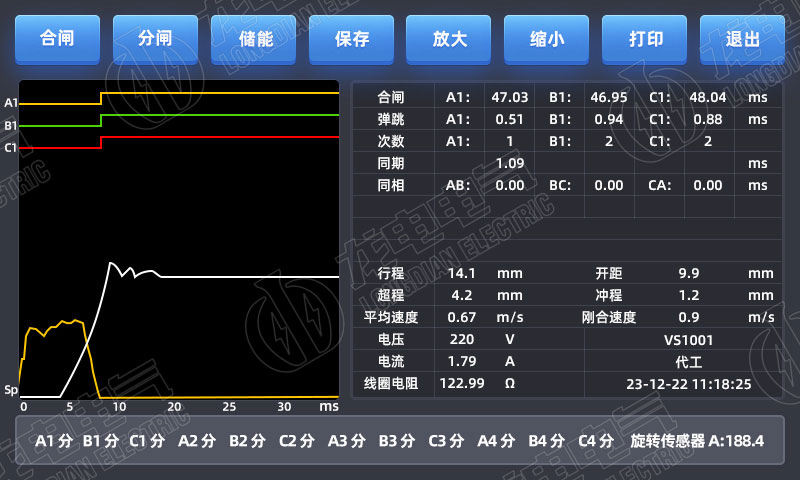The width and height of the screenshot is (800, 480).
Task: Toggle the C4分 channel status
Action: pos(597,440)
